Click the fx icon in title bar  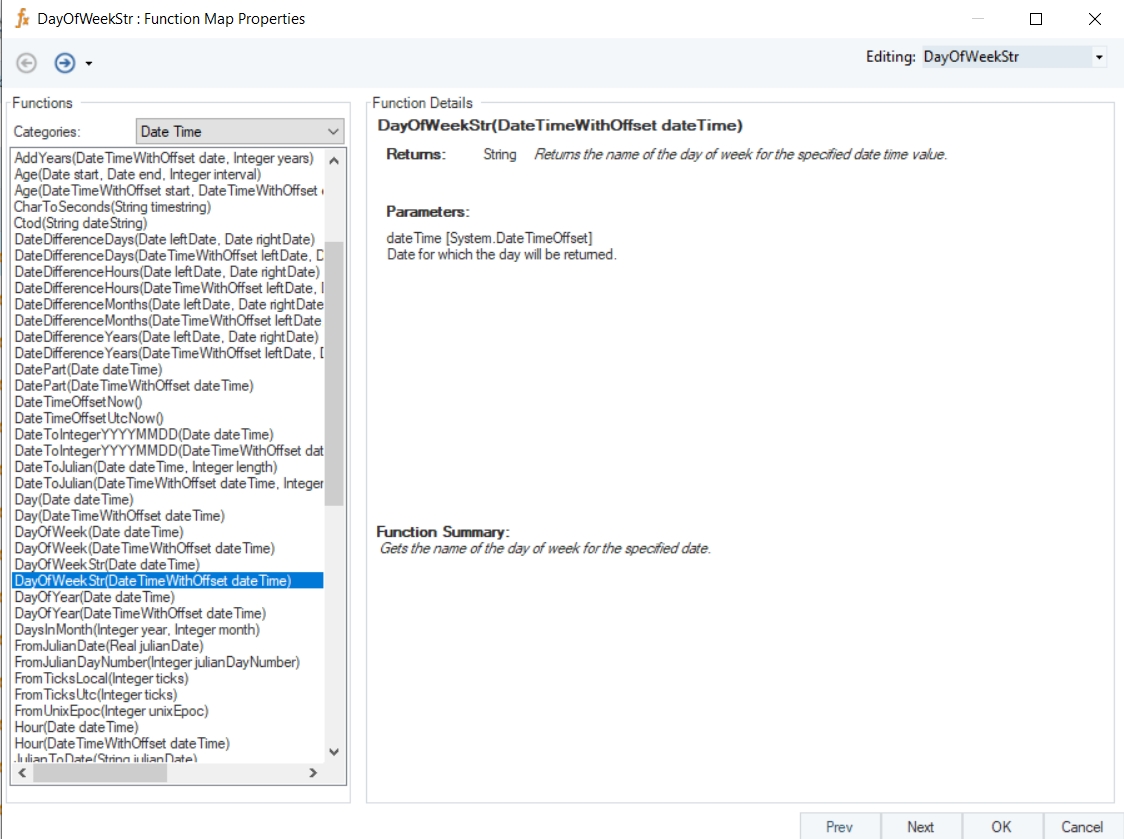(21, 19)
